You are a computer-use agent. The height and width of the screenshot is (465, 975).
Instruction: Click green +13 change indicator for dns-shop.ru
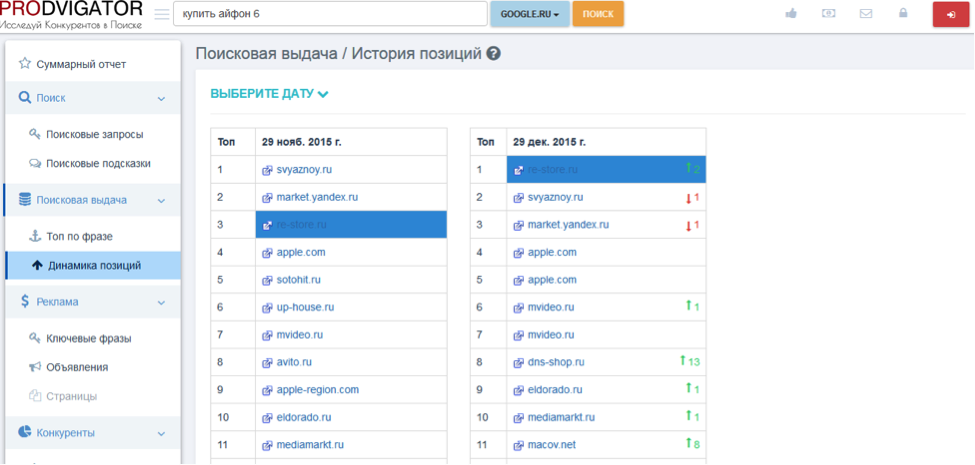pos(690,361)
